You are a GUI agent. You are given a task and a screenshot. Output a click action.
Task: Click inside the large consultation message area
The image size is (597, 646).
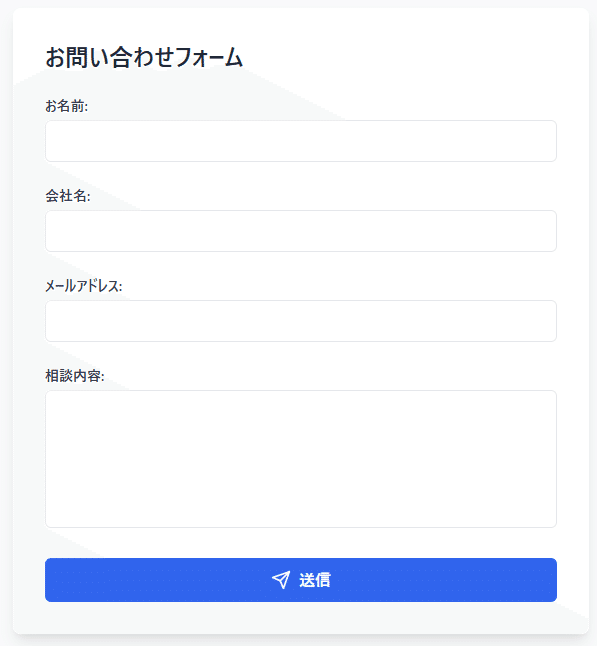(301, 459)
